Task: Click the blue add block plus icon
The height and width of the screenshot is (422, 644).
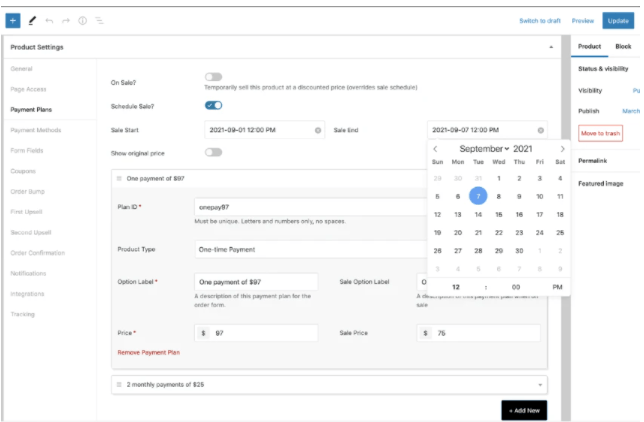Action: pyautogui.click(x=12, y=20)
